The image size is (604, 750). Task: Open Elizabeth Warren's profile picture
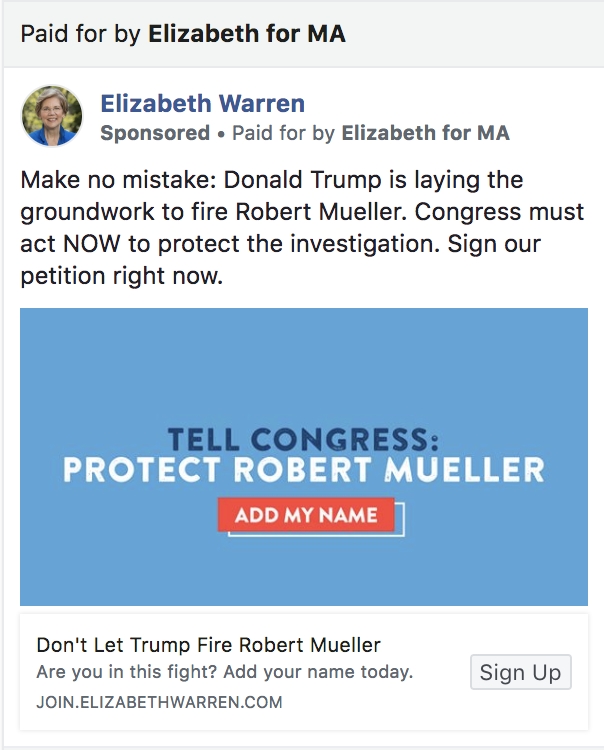[x=52, y=116]
